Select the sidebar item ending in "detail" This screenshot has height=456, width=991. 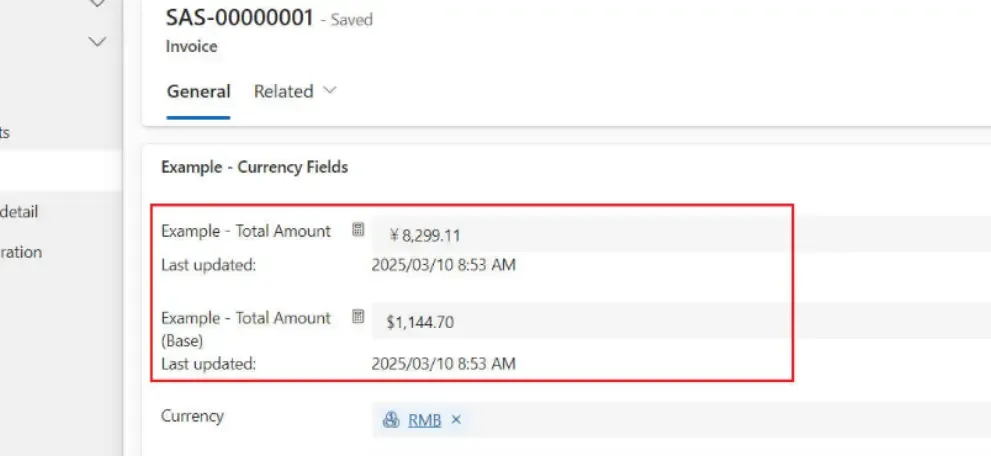pyautogui.click(x=20, y=211)
